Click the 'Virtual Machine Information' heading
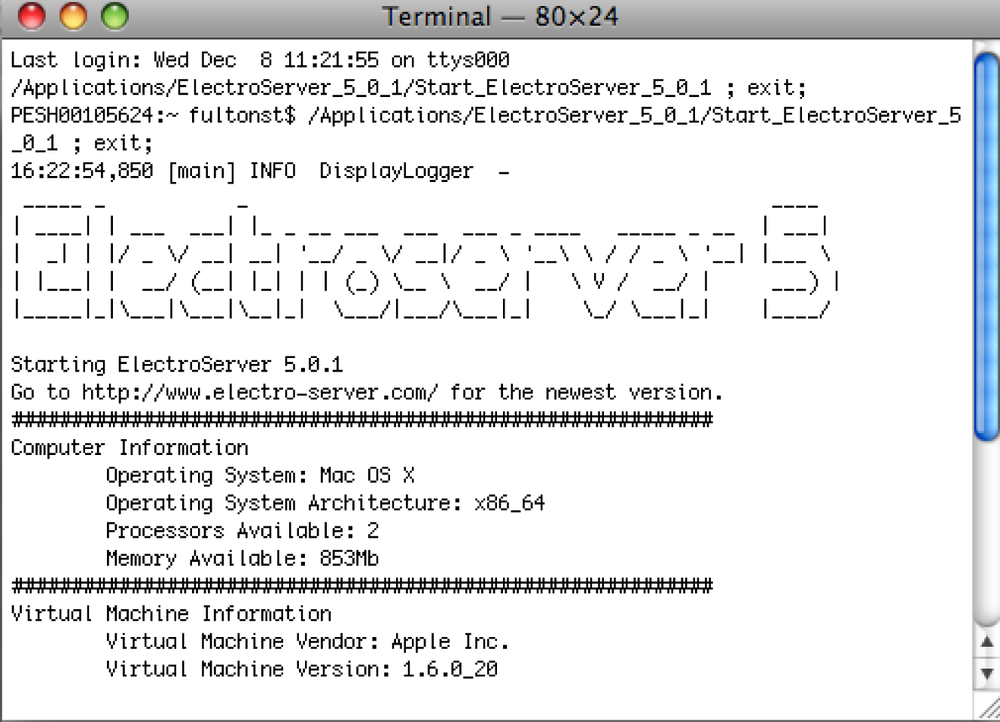Screen dimensions: 1000x722 click(x=171, y=614)
